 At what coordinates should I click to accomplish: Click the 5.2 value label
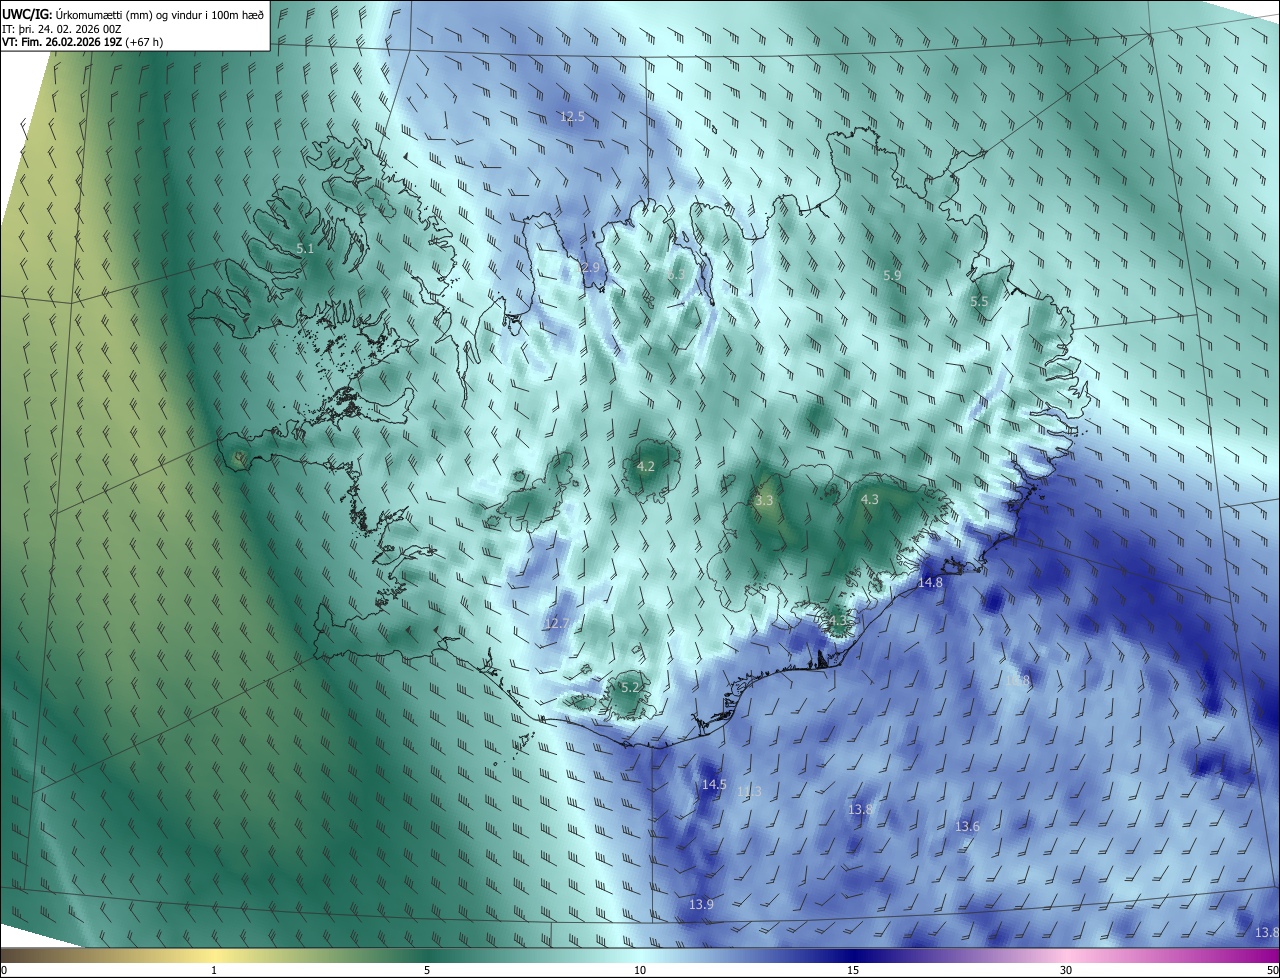pos(629,687)
